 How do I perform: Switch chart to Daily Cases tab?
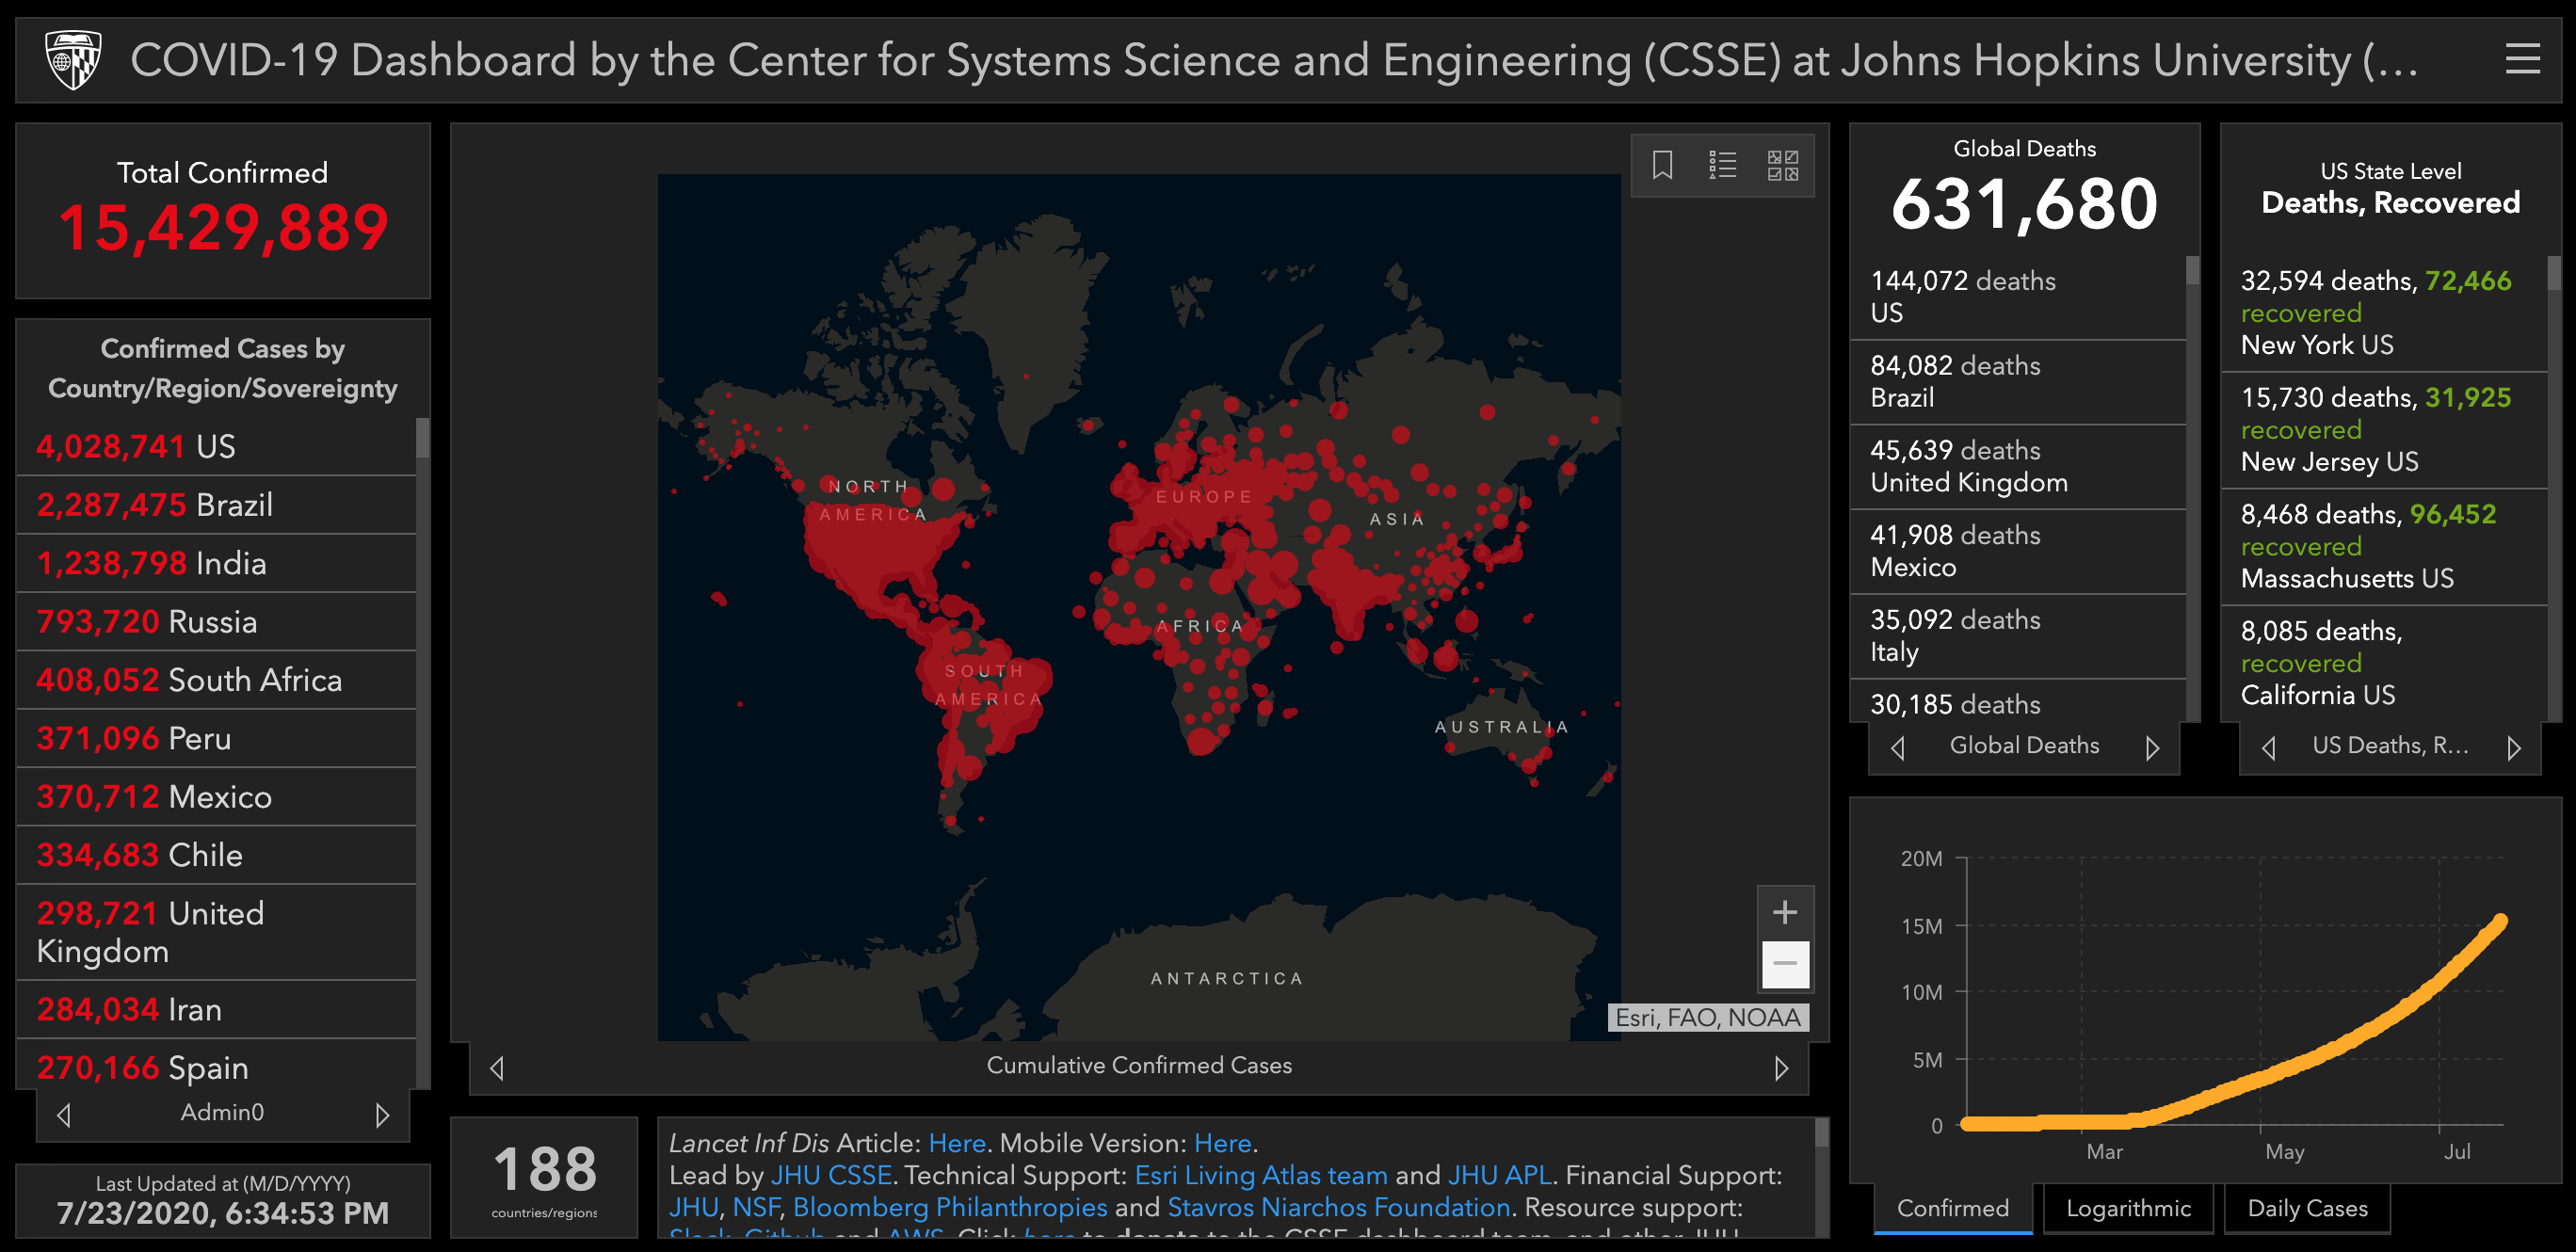[2307, 1208]
